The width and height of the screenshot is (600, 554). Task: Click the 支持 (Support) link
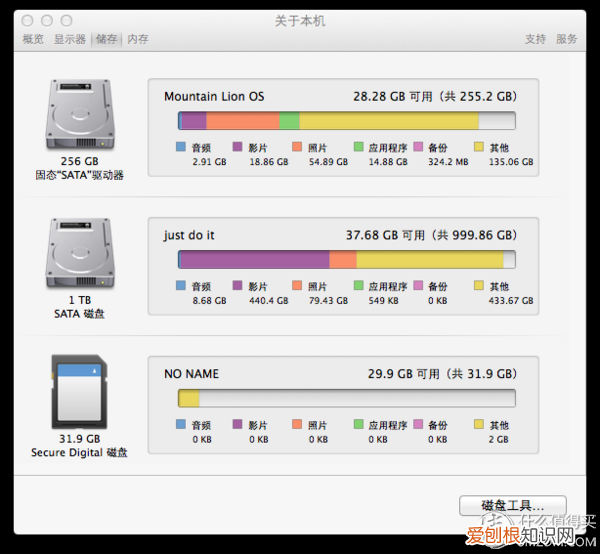[x=535, y=39]
